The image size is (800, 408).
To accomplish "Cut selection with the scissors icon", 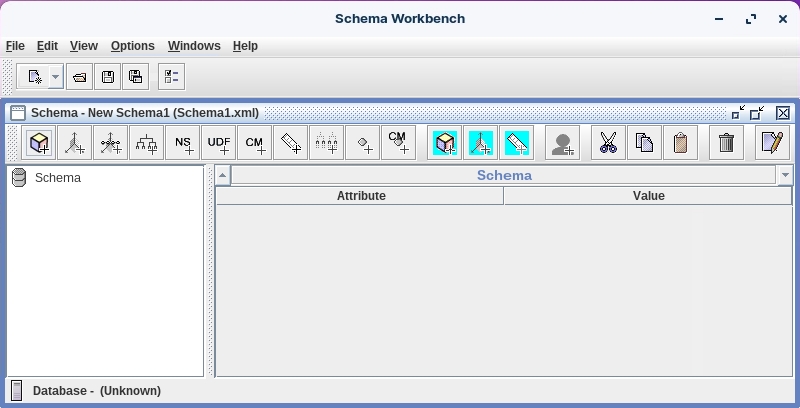I will pyautogui.click(x=608, y=143).
